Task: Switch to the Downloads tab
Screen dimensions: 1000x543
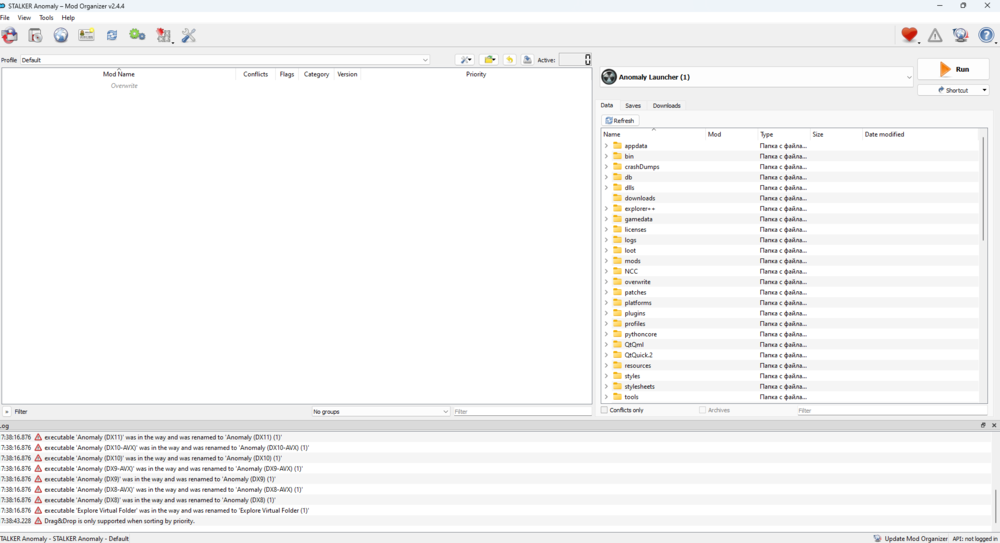Action: click(666, 105)
